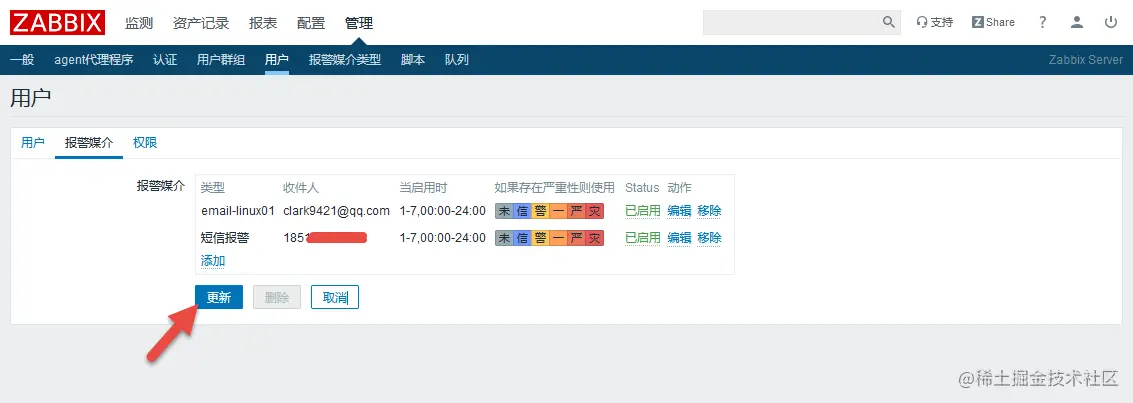The image size is (1133, 403).
Task: Click 1-7,00:00-24:00 in email-linux01 row
Action: coord(442,211)
